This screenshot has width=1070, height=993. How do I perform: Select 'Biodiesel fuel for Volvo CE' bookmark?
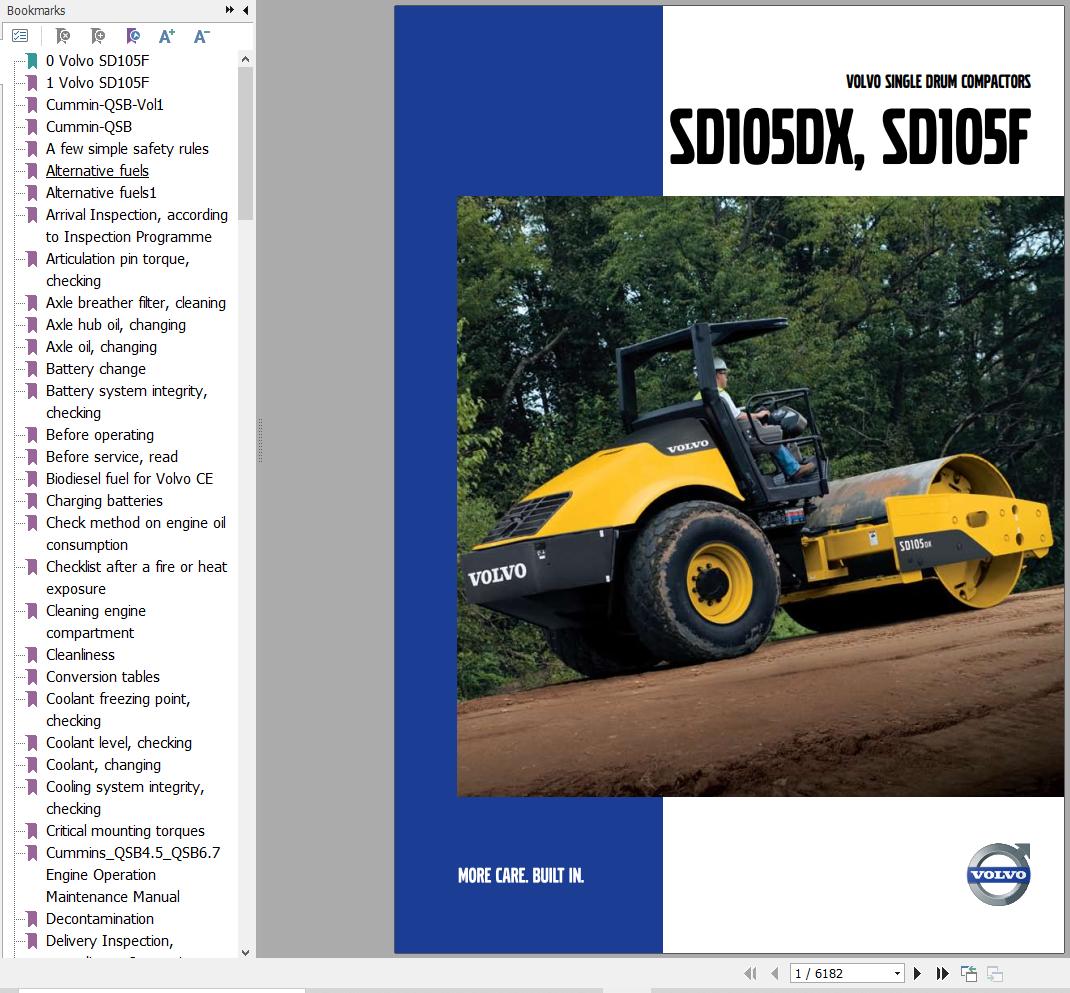(x=129, y=479)
